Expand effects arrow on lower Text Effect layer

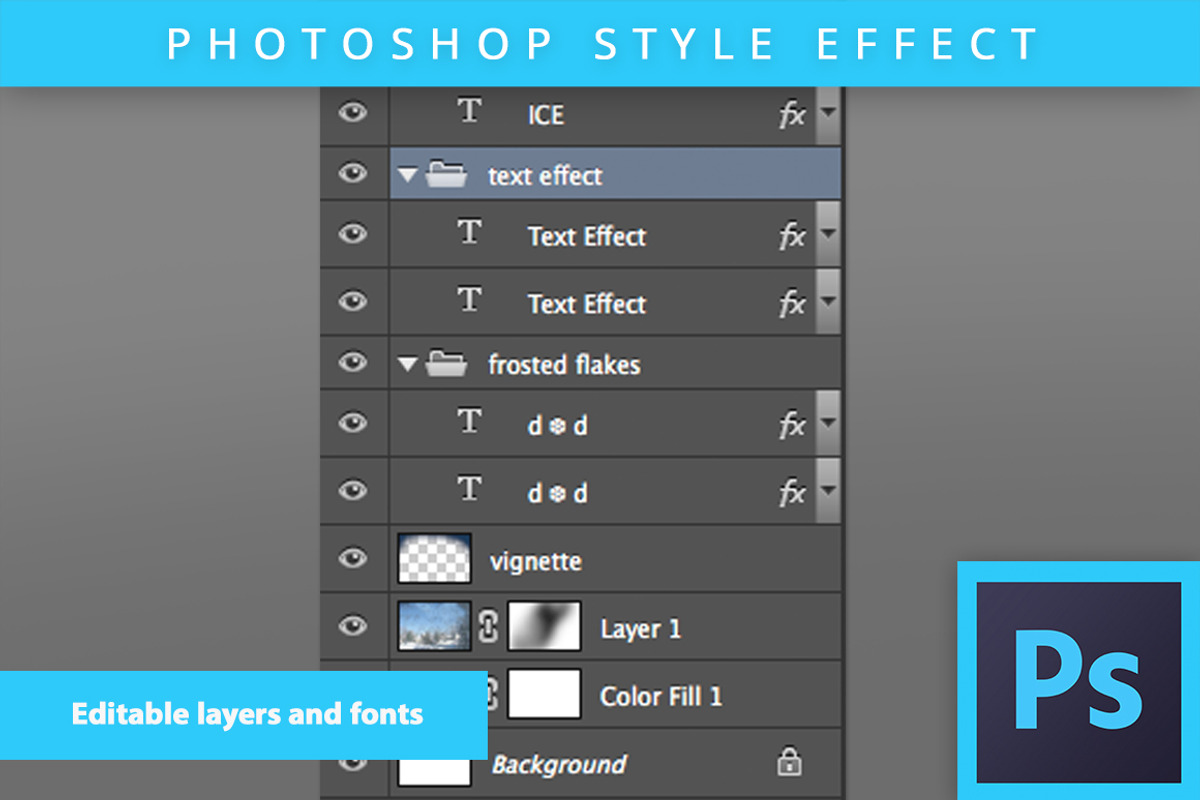[x=827, y=301]
